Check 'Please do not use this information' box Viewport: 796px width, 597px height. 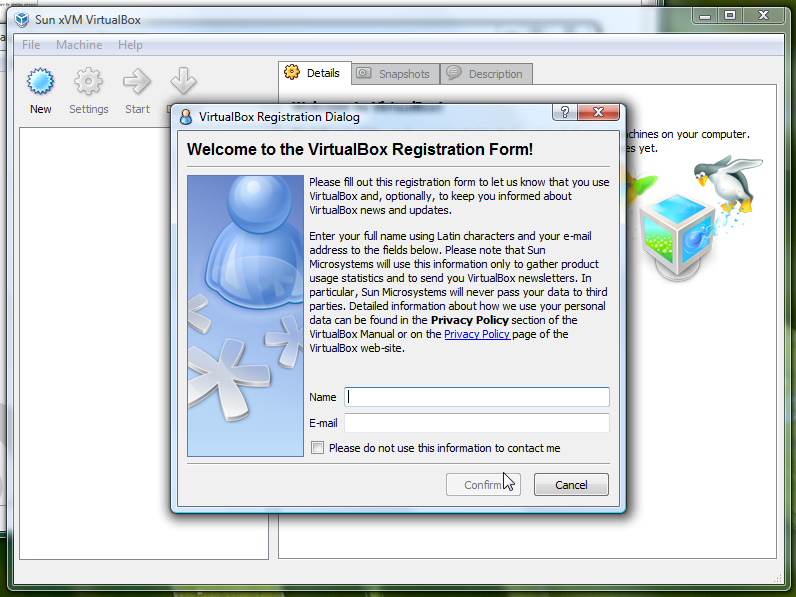(x=317, y=448)
